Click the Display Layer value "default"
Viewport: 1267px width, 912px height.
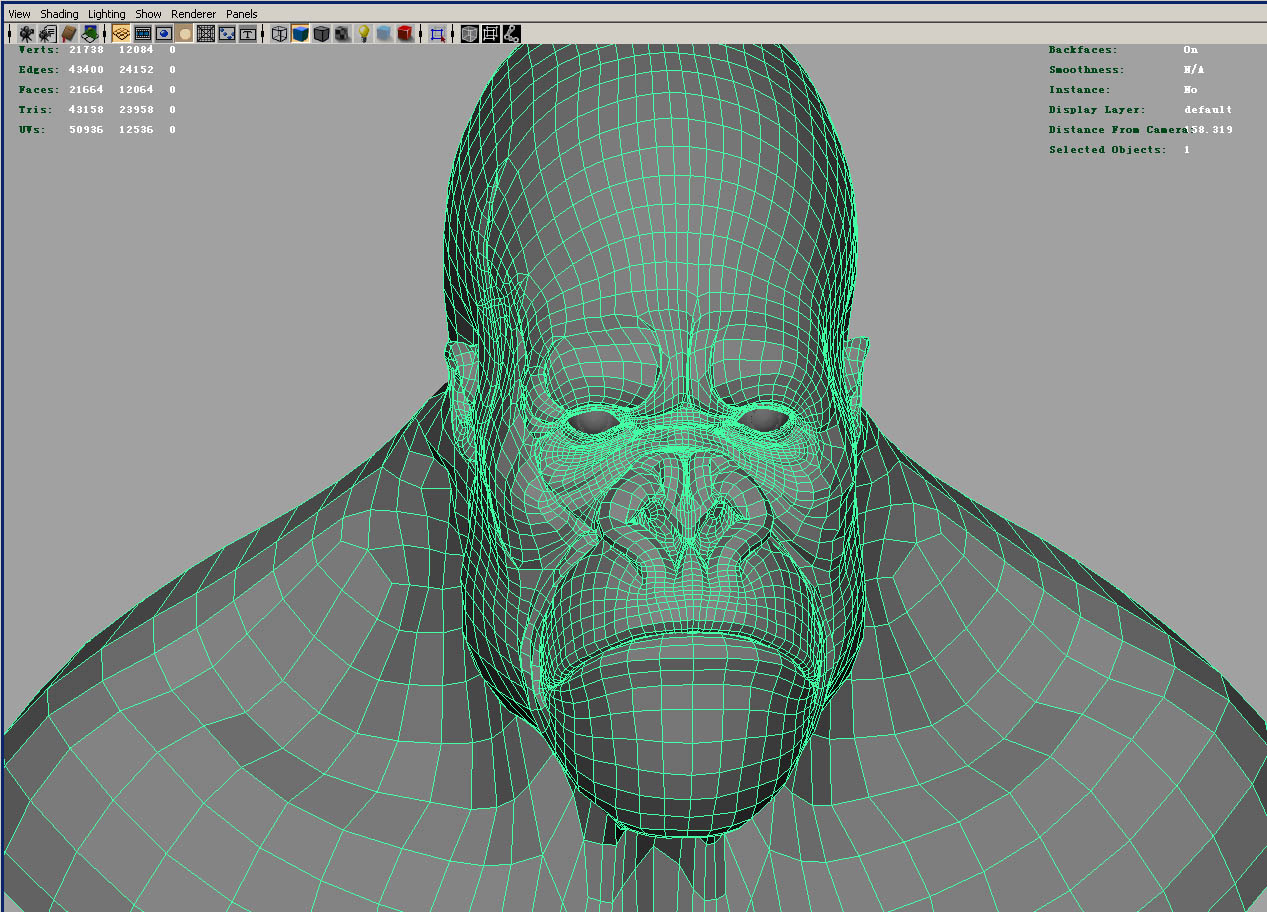1208,110
